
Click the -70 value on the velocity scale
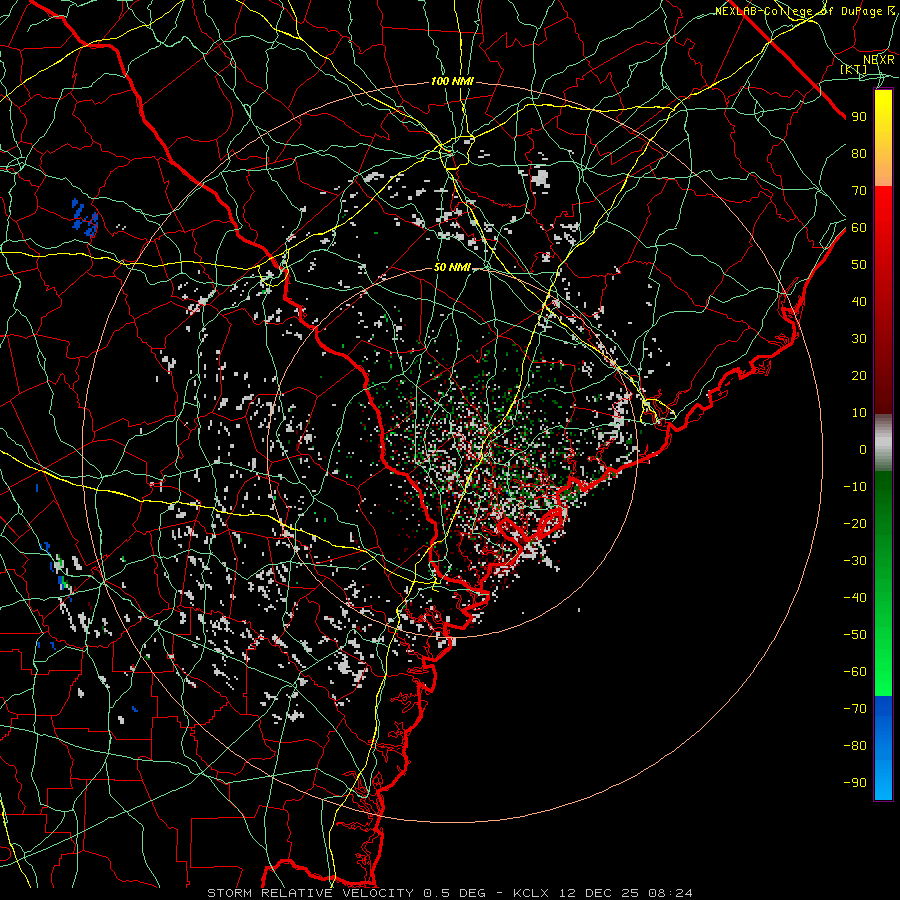click(855, 709)
